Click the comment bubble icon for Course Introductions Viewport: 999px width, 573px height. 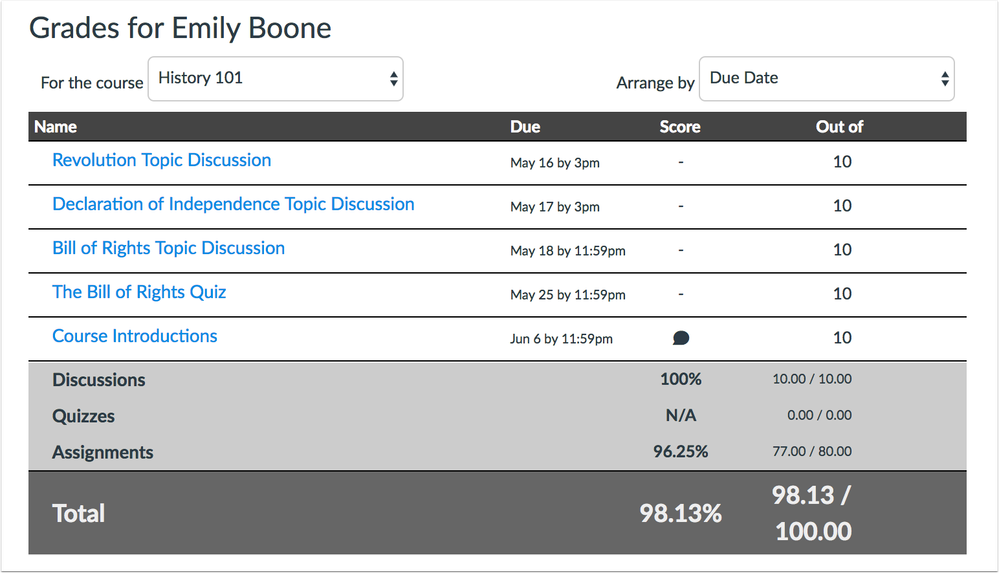[681, 338]
